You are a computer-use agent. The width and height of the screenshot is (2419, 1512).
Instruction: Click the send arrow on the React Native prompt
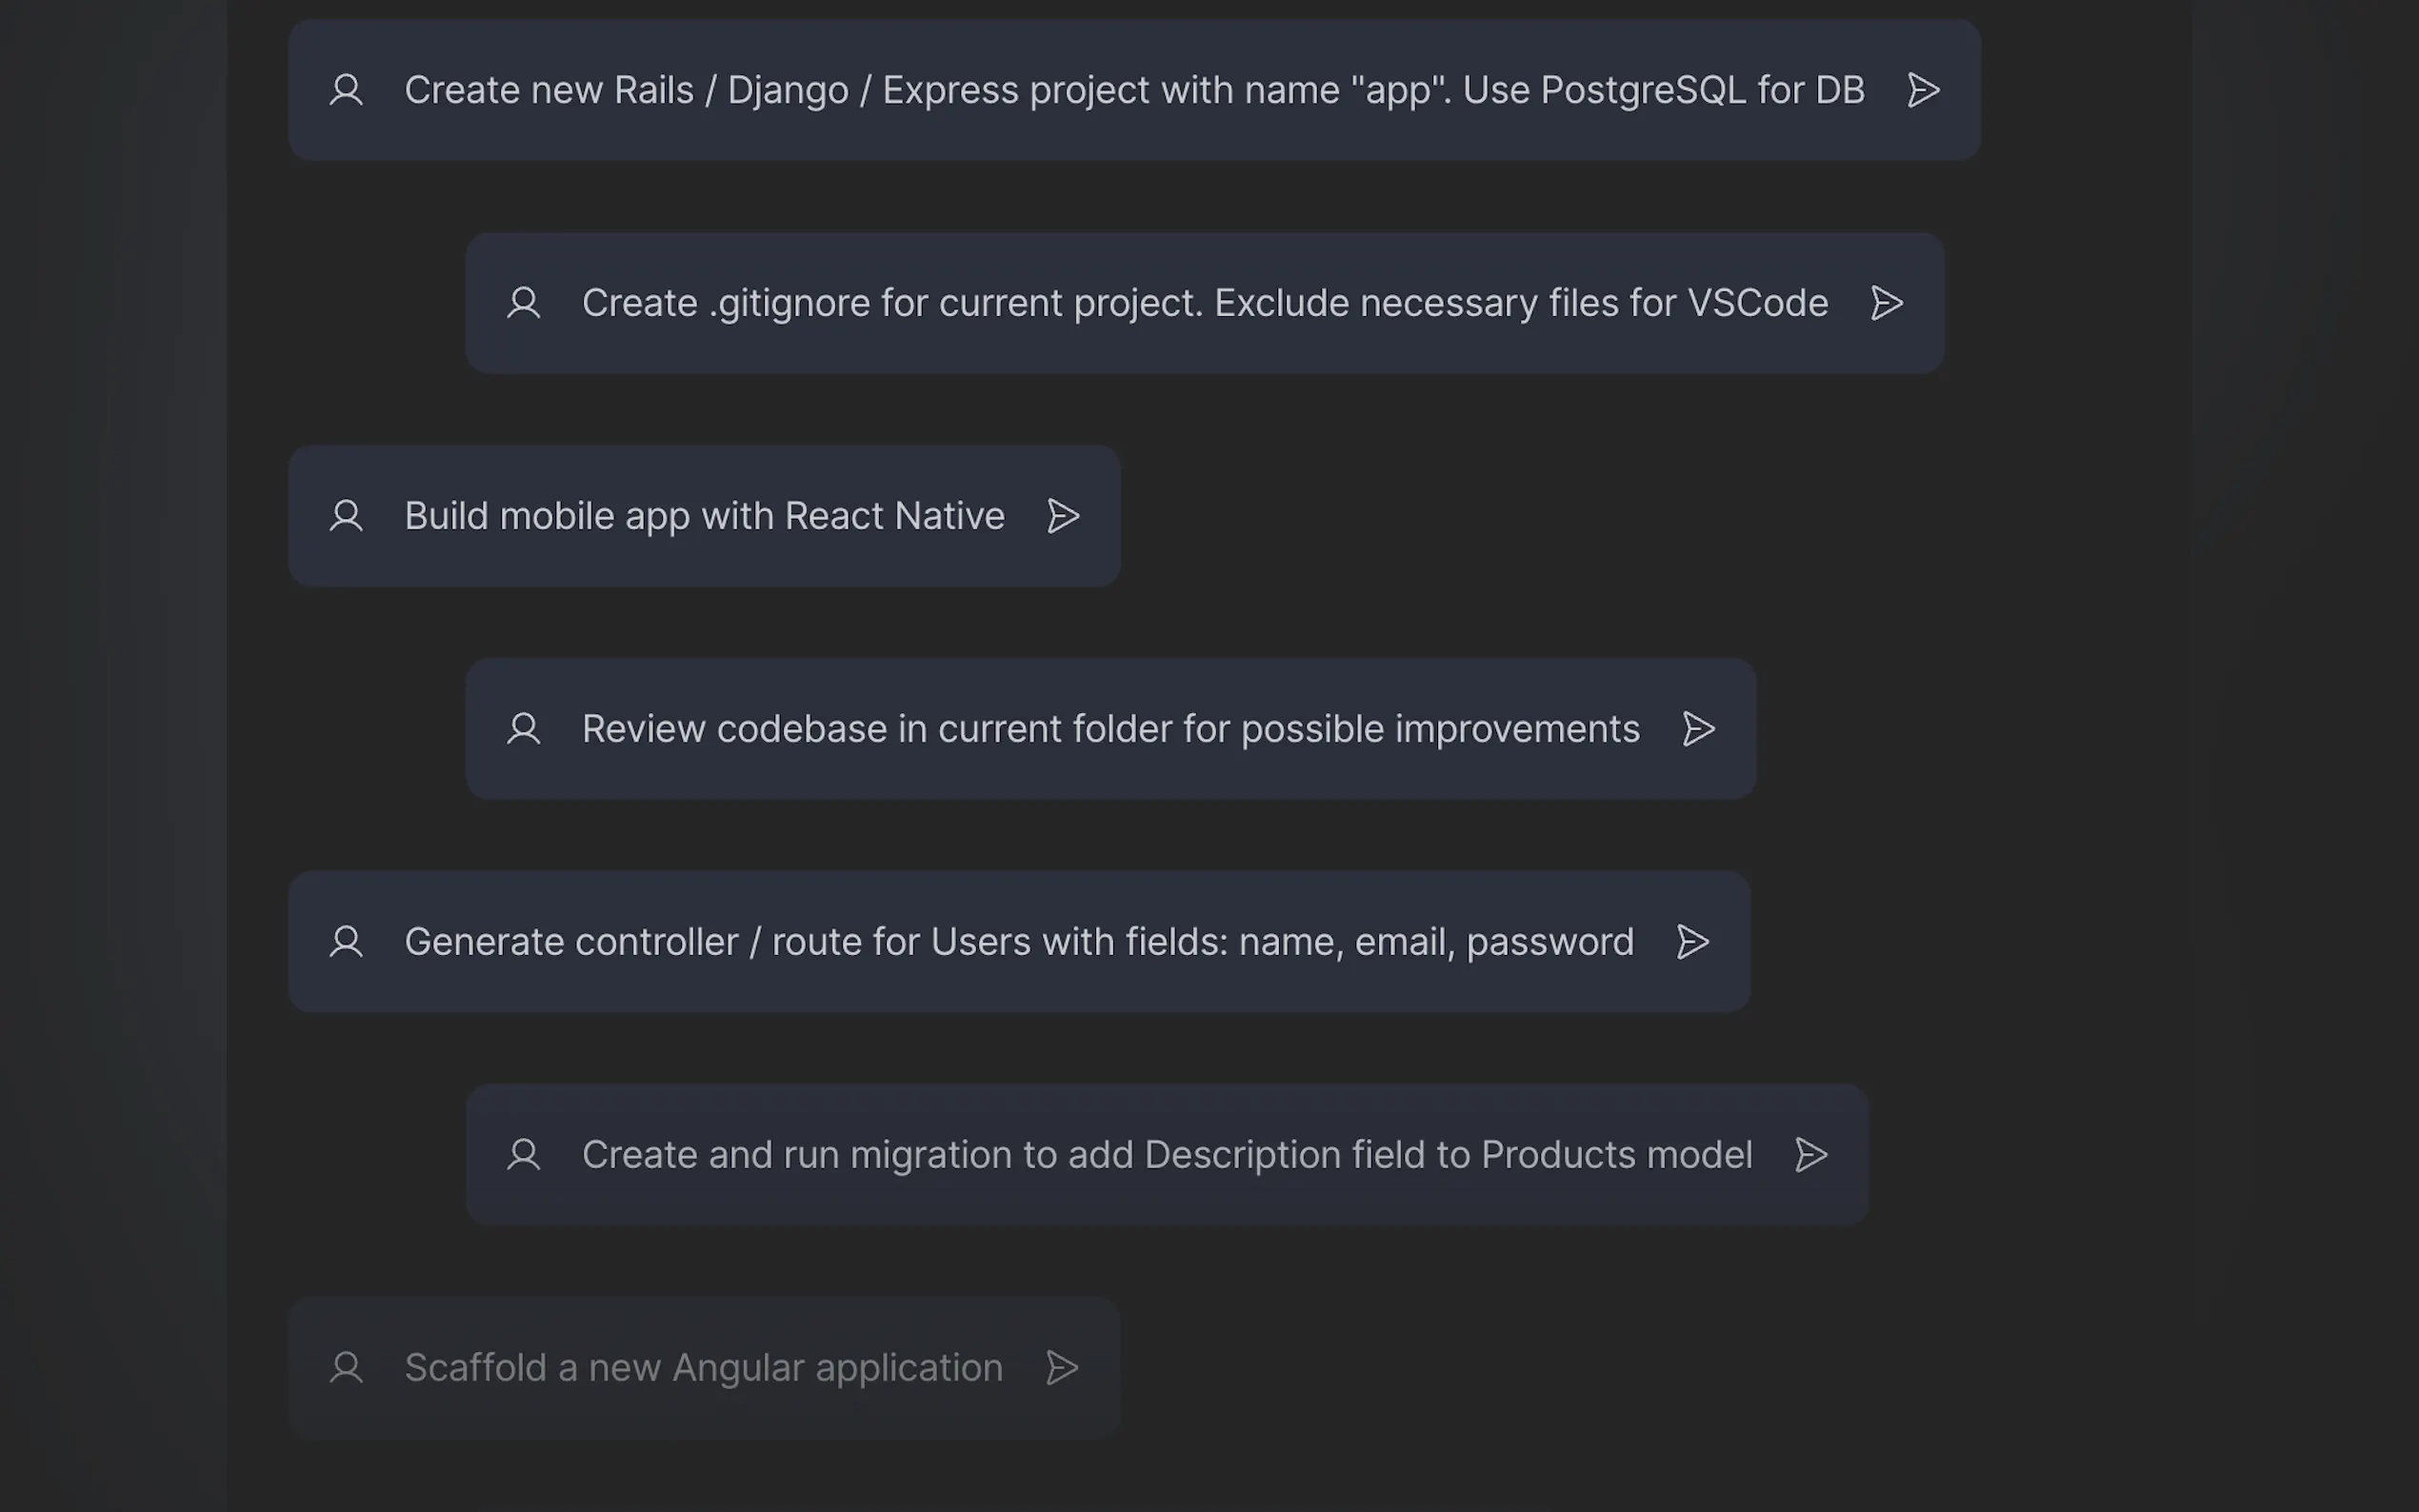click(1063, 516)
